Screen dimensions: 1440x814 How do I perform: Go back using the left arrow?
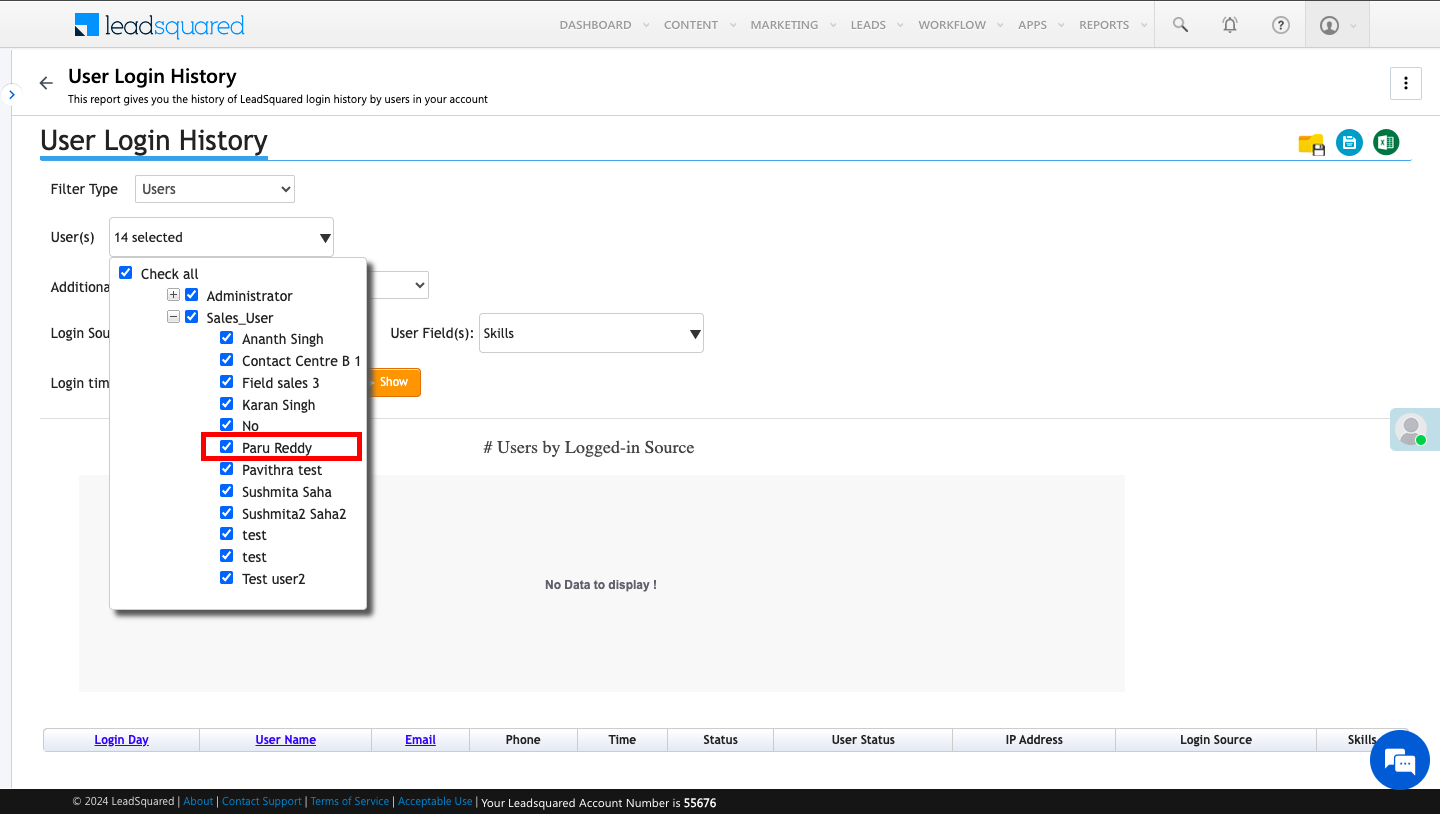(x=46, y=83)
